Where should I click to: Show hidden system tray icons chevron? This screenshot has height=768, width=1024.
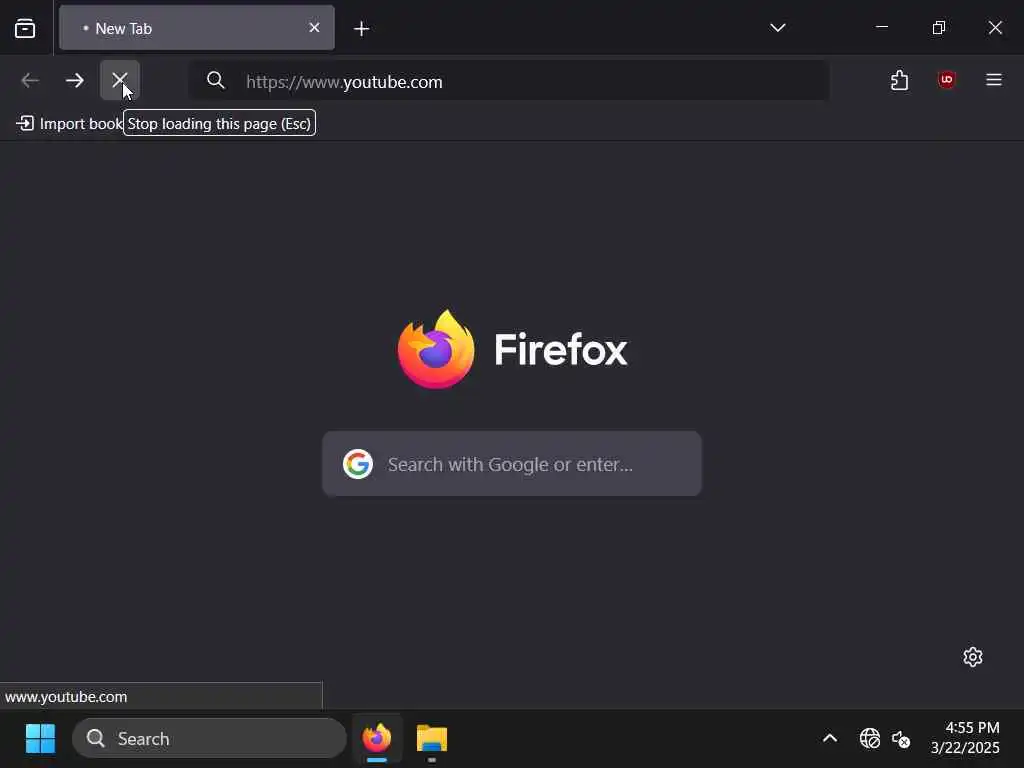click(829, 739)
